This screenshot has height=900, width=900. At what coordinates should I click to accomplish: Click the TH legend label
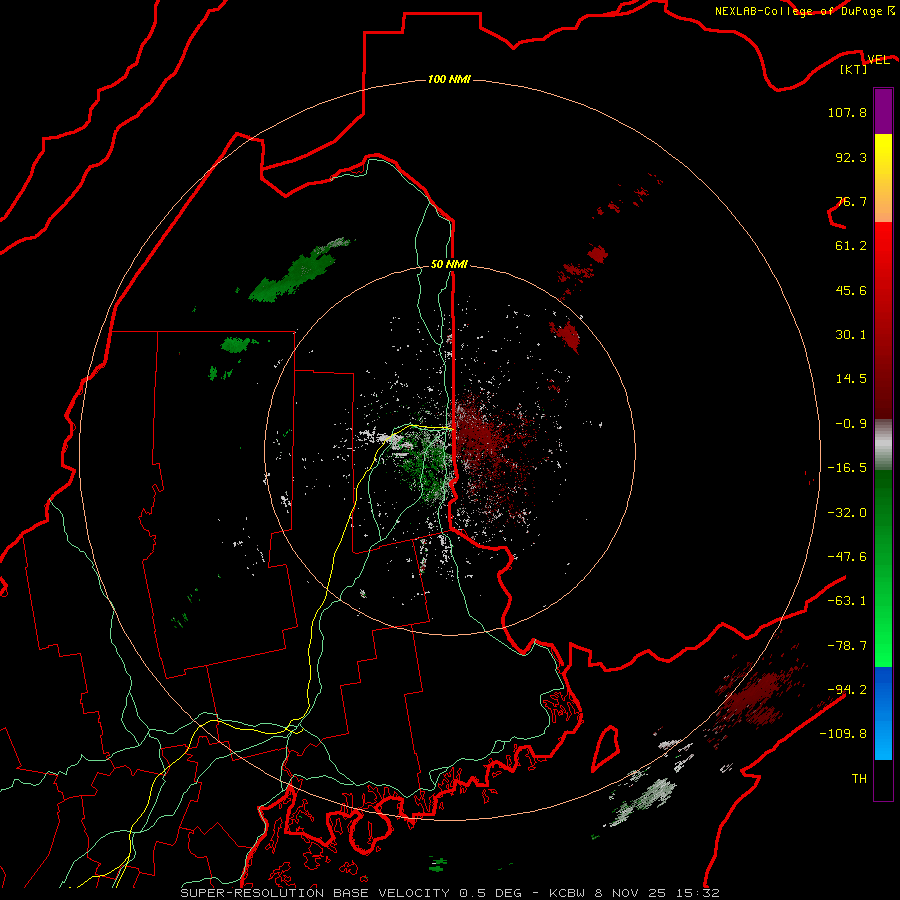[859, 779]
